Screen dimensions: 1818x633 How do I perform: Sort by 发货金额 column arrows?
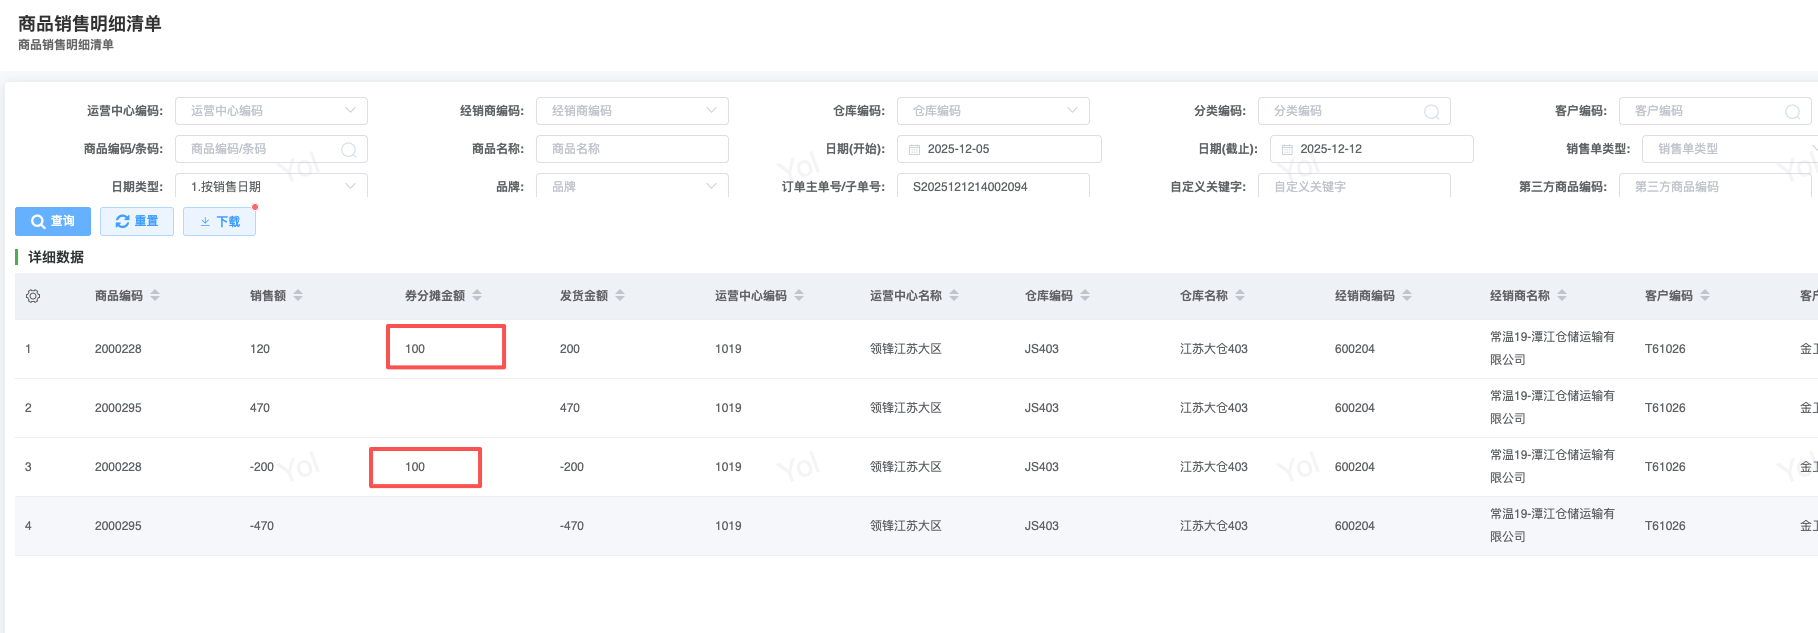620,296
